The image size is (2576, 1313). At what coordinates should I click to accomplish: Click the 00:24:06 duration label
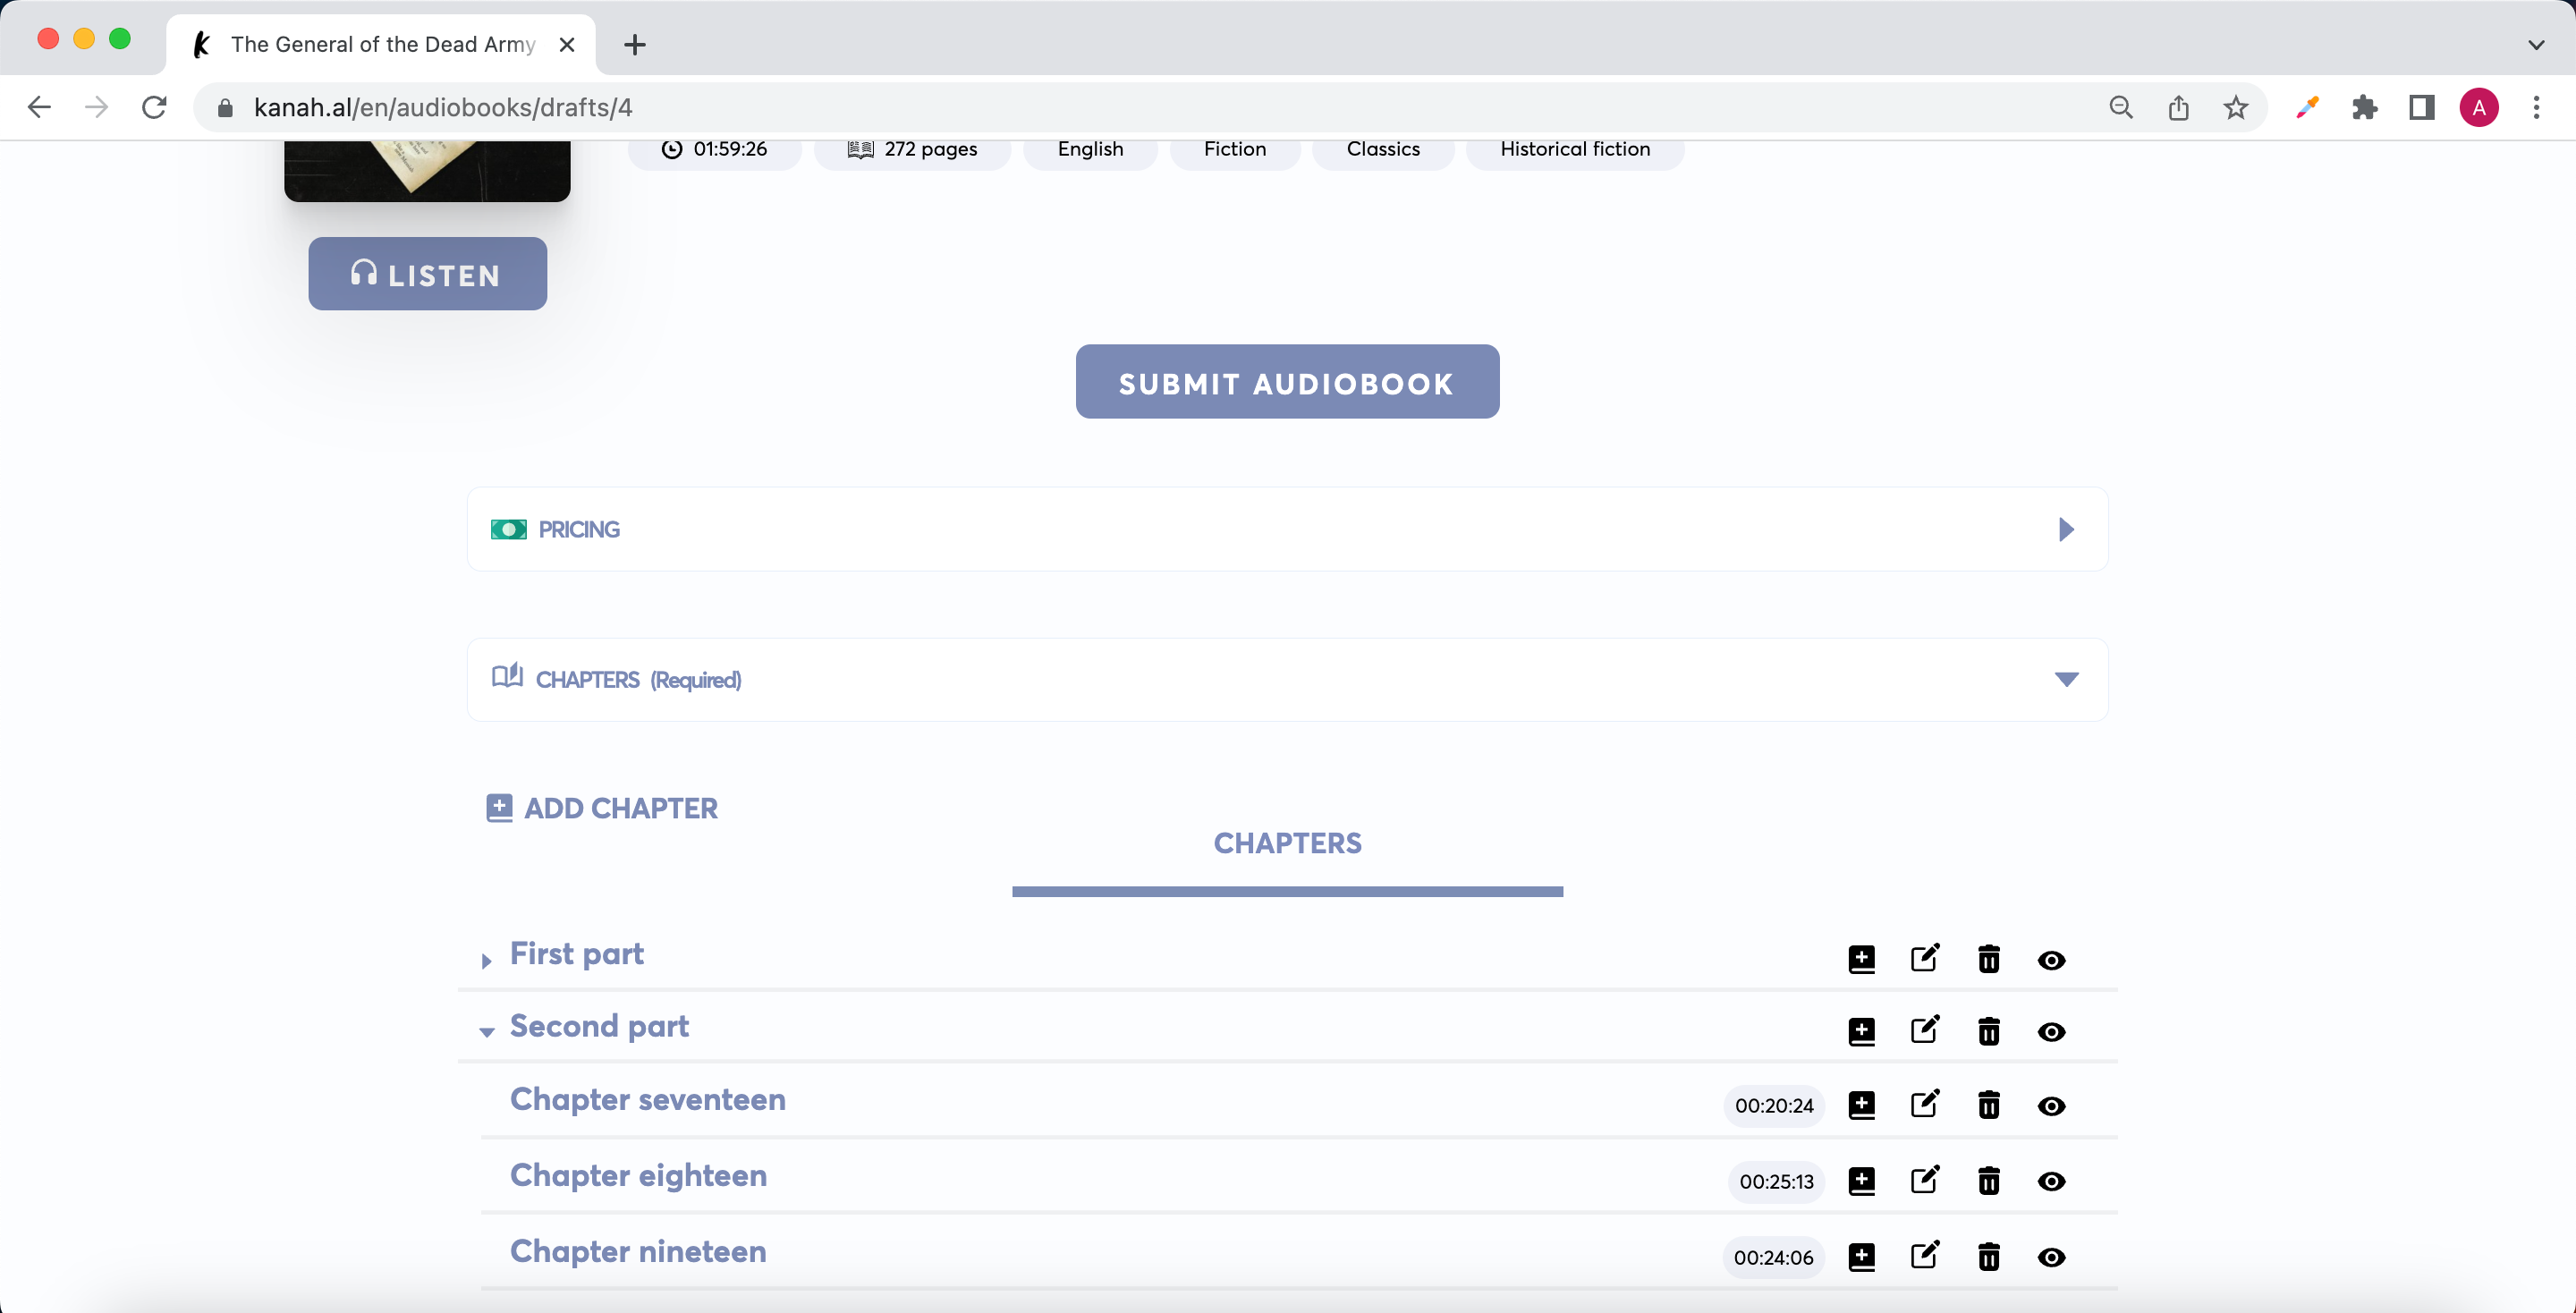click(1773, 1258)
